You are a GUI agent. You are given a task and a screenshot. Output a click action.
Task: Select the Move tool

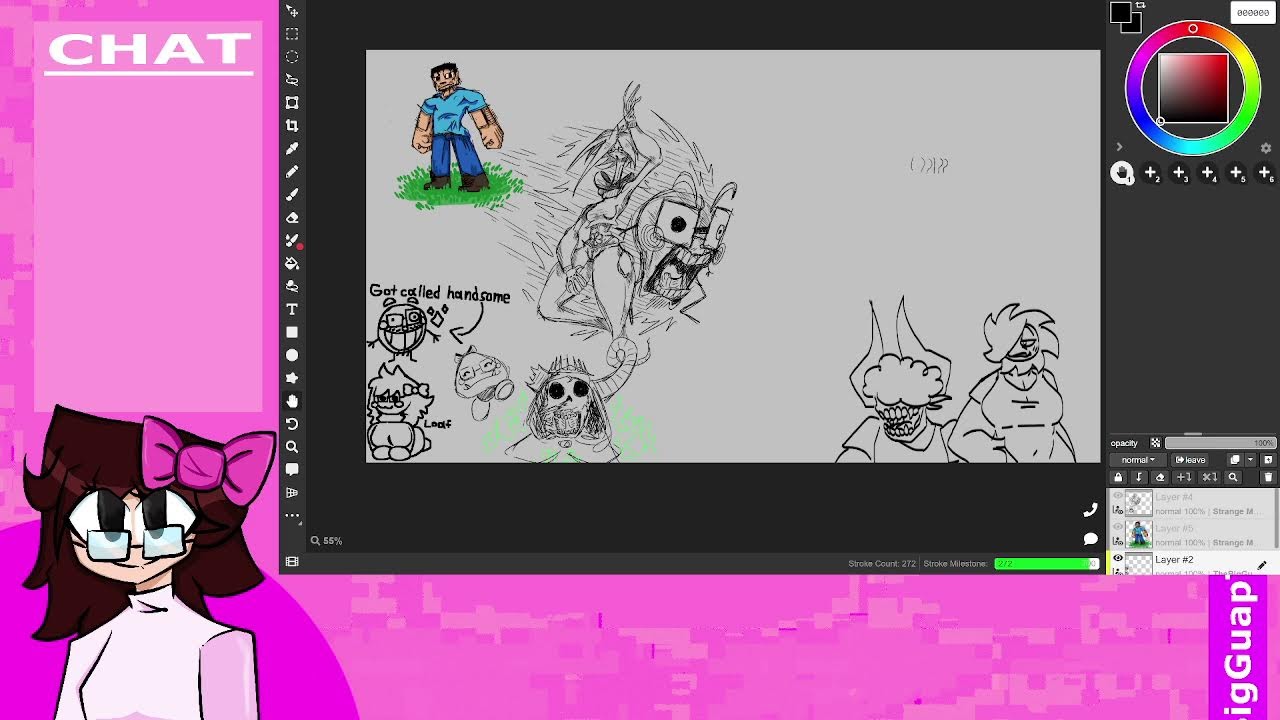pos(292,11)
